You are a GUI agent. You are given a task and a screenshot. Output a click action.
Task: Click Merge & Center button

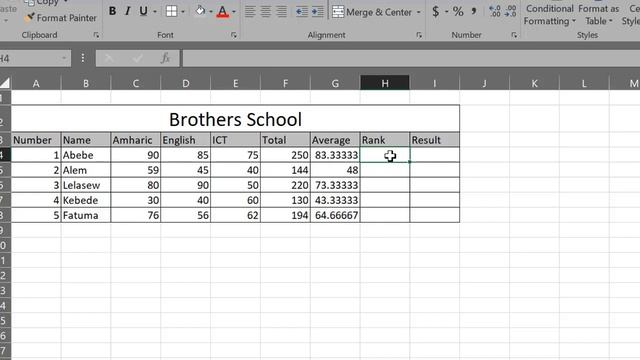[x=372, y=12]
